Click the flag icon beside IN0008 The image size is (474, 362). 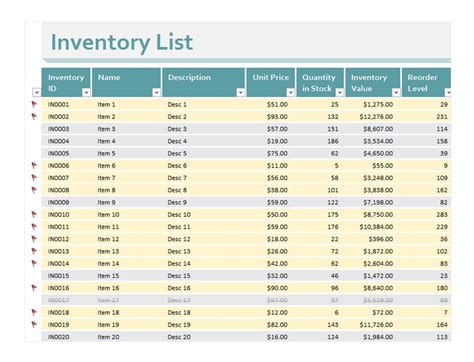coord(34,190)
